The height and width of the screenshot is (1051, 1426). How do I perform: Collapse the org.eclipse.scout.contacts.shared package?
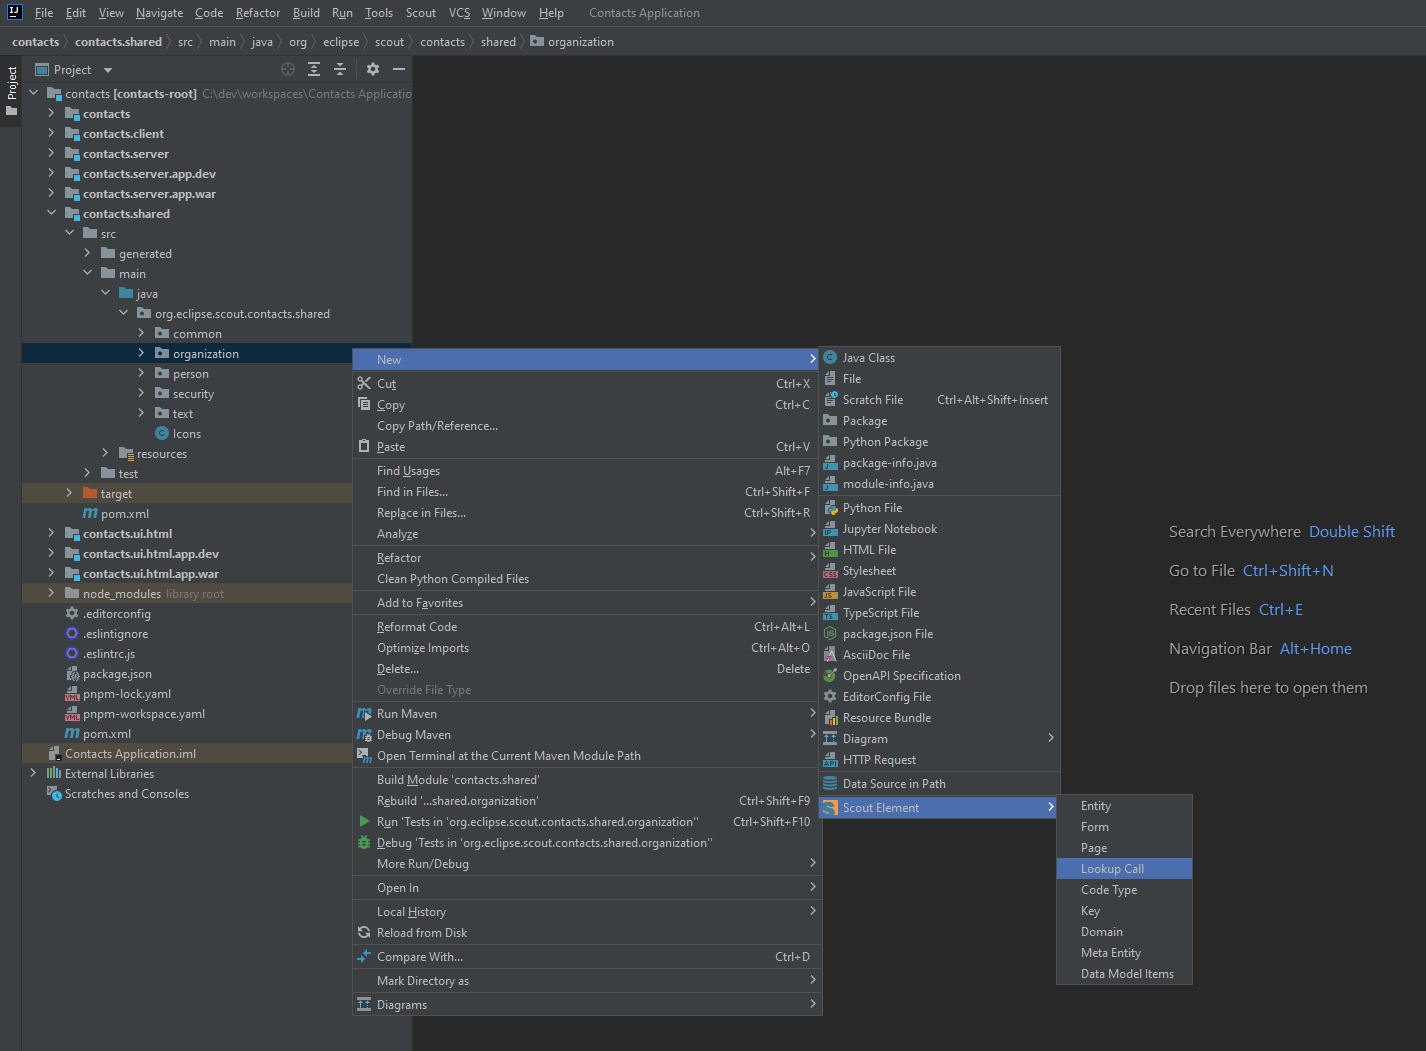123,313
